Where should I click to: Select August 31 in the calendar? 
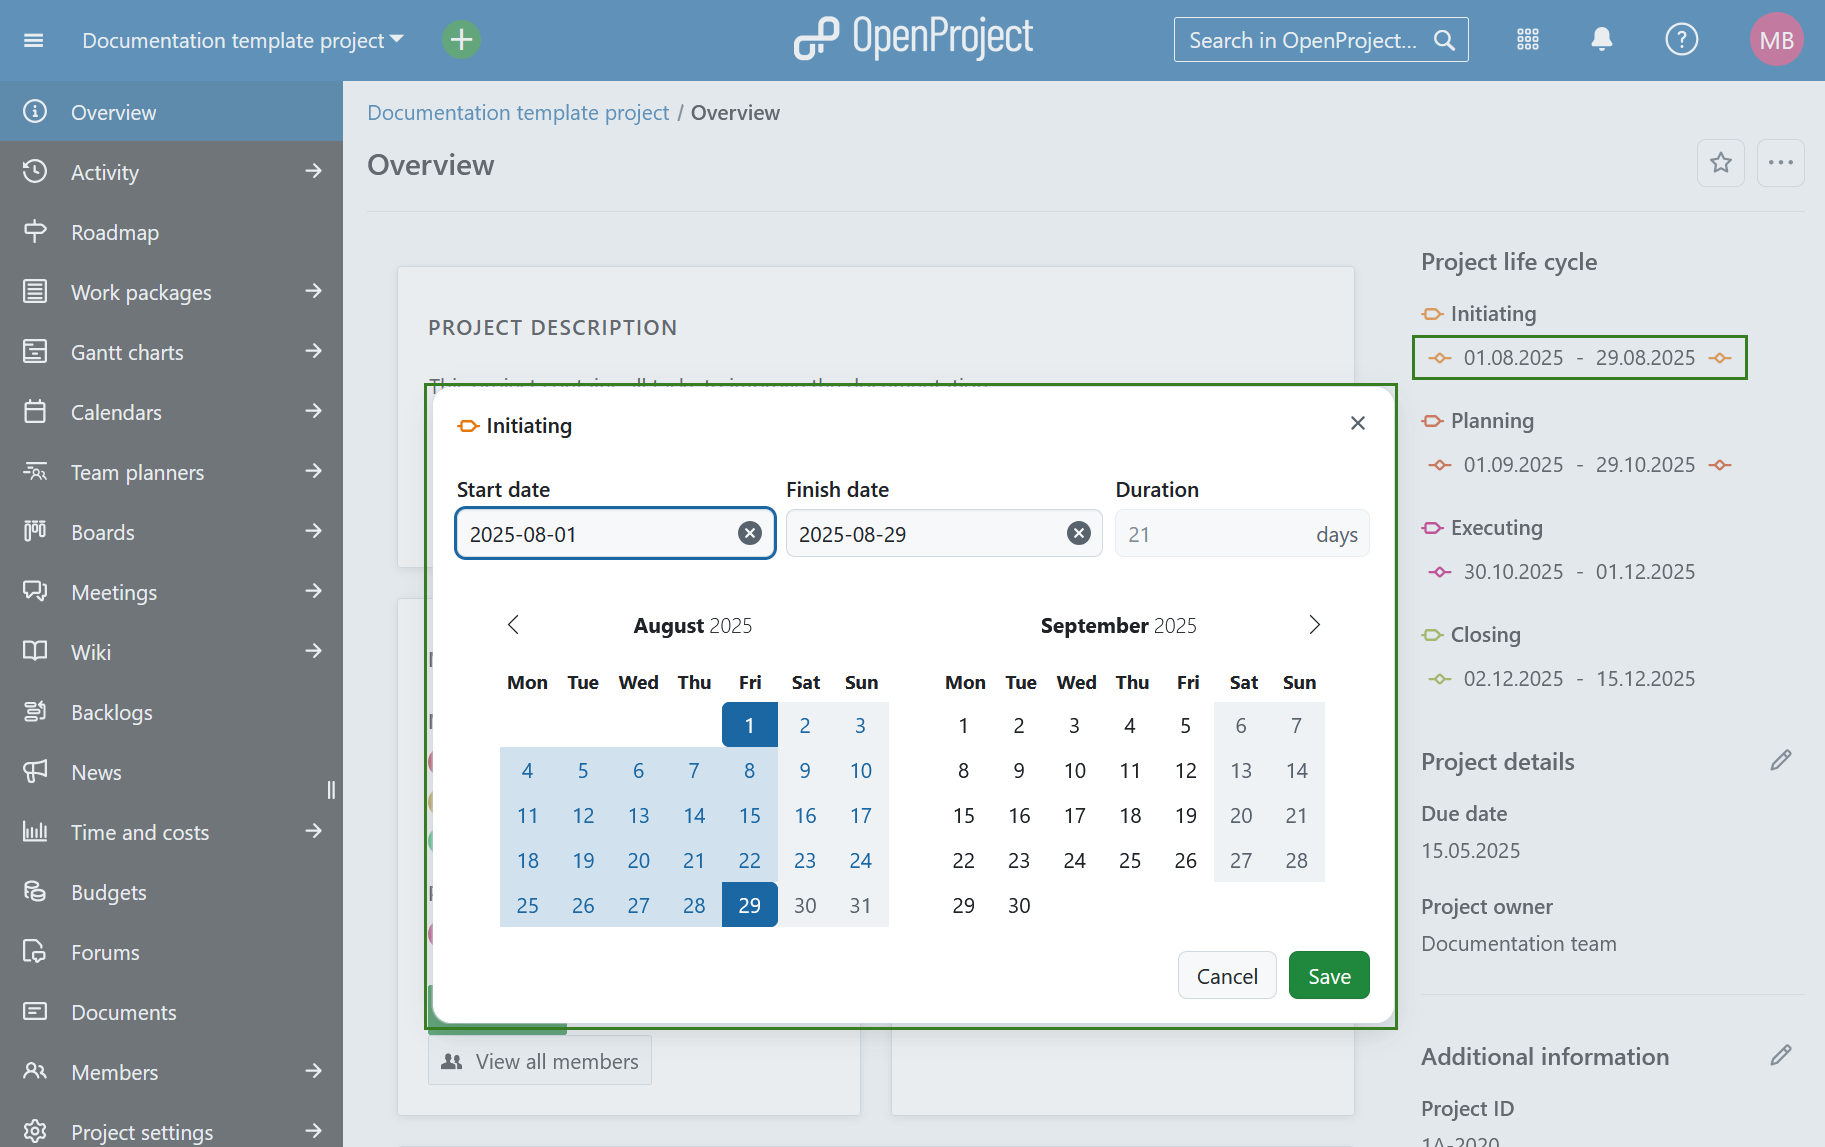pos(860,905)
